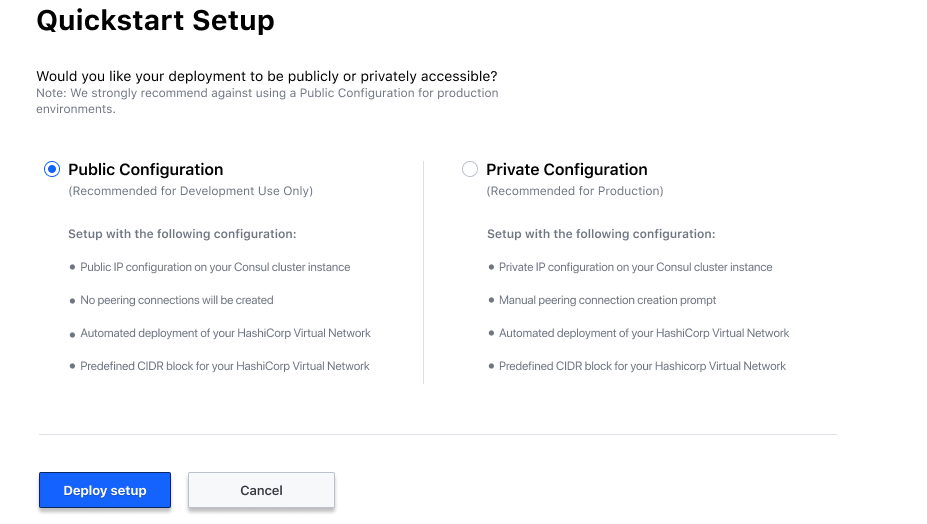
Task: Click Automated deployment item under Private Configuration
Action: [x=644, y=333]
